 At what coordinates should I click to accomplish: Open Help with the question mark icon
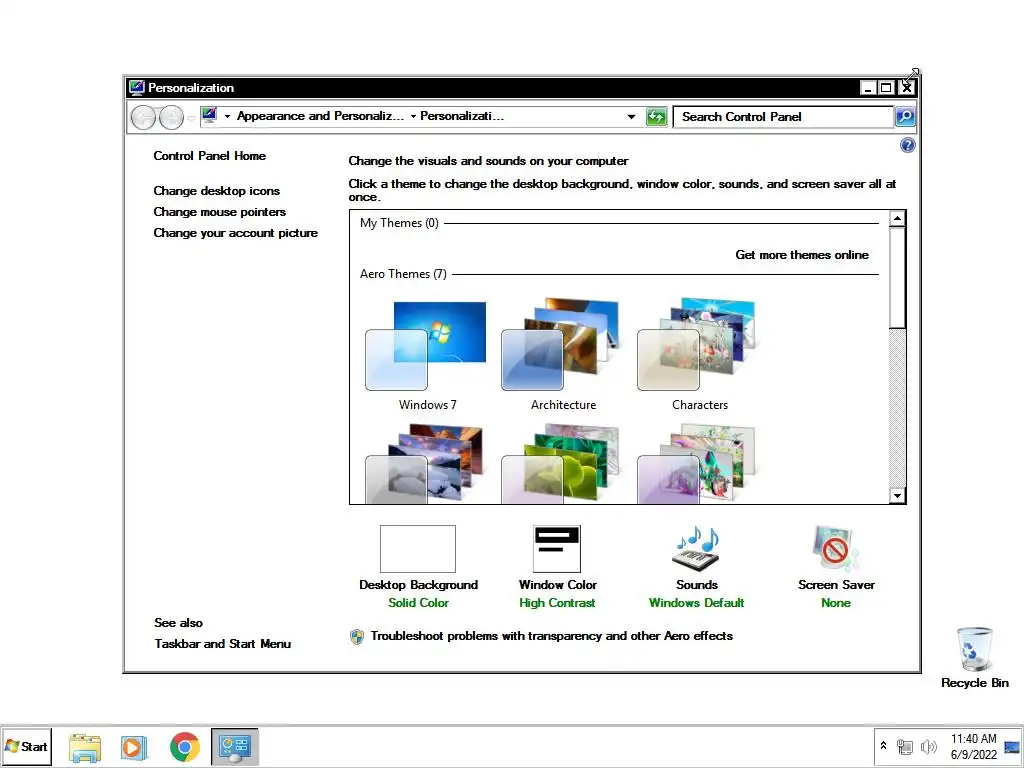click(907, 145)
